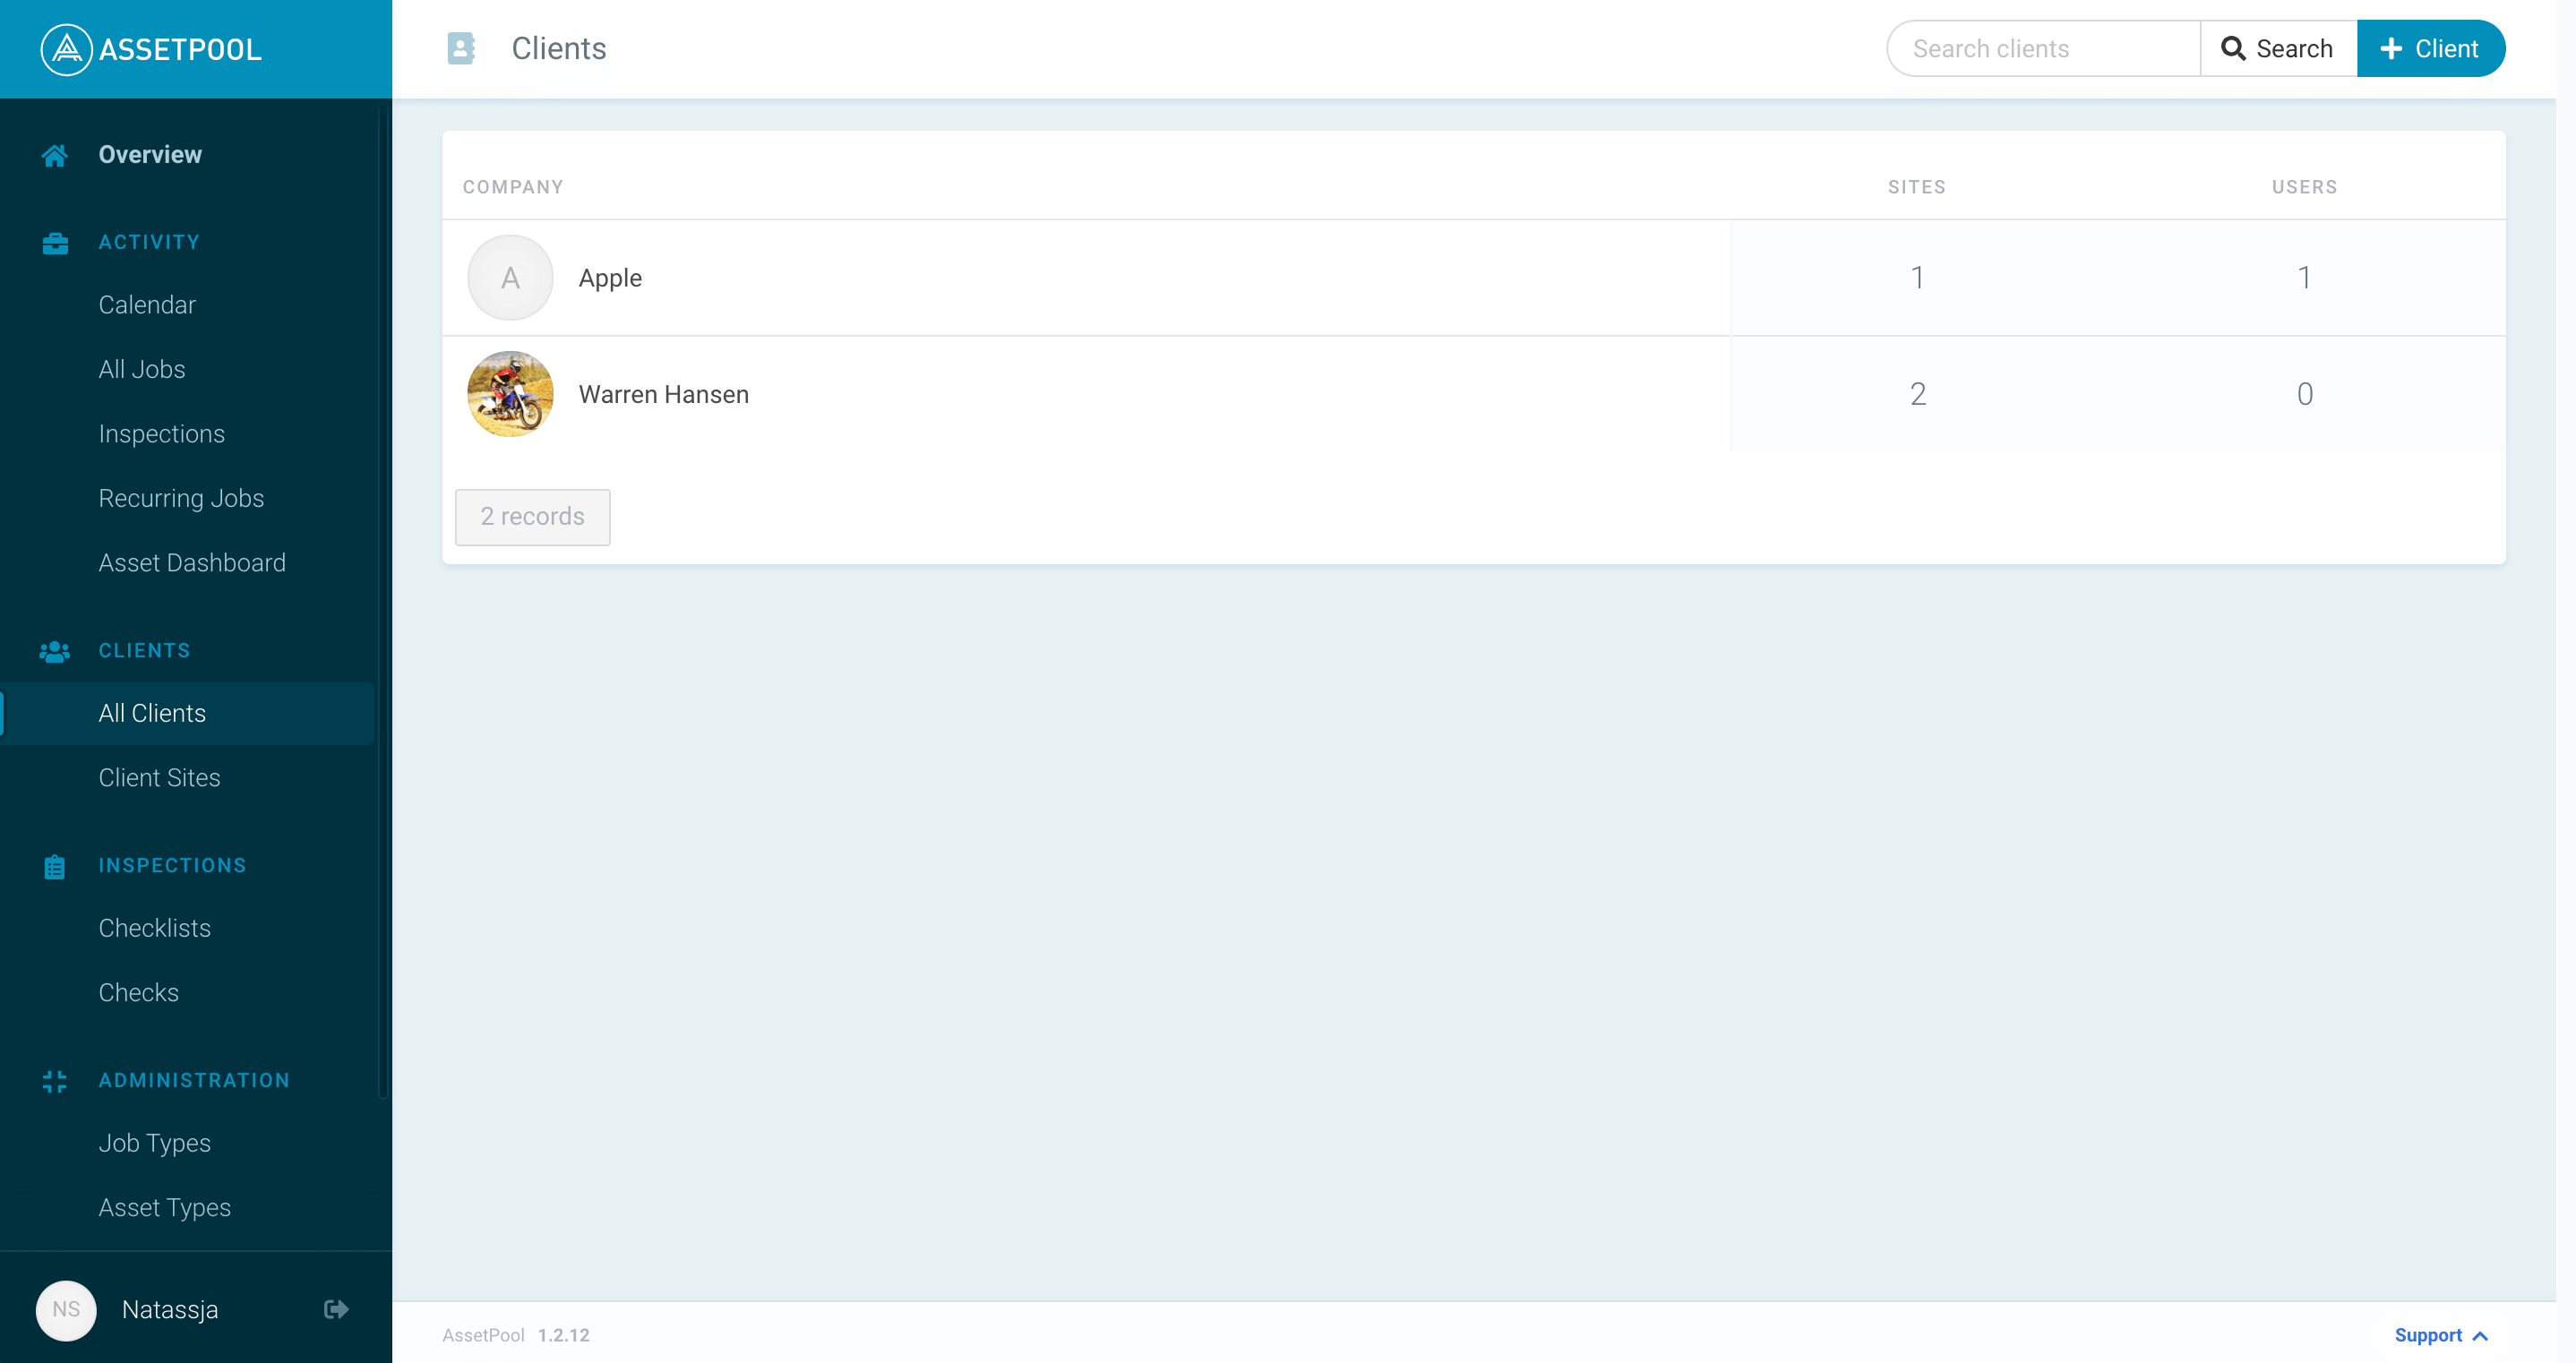
Task: Click the Administration icon in sidebar
Action: click(x=54, y=1080)
